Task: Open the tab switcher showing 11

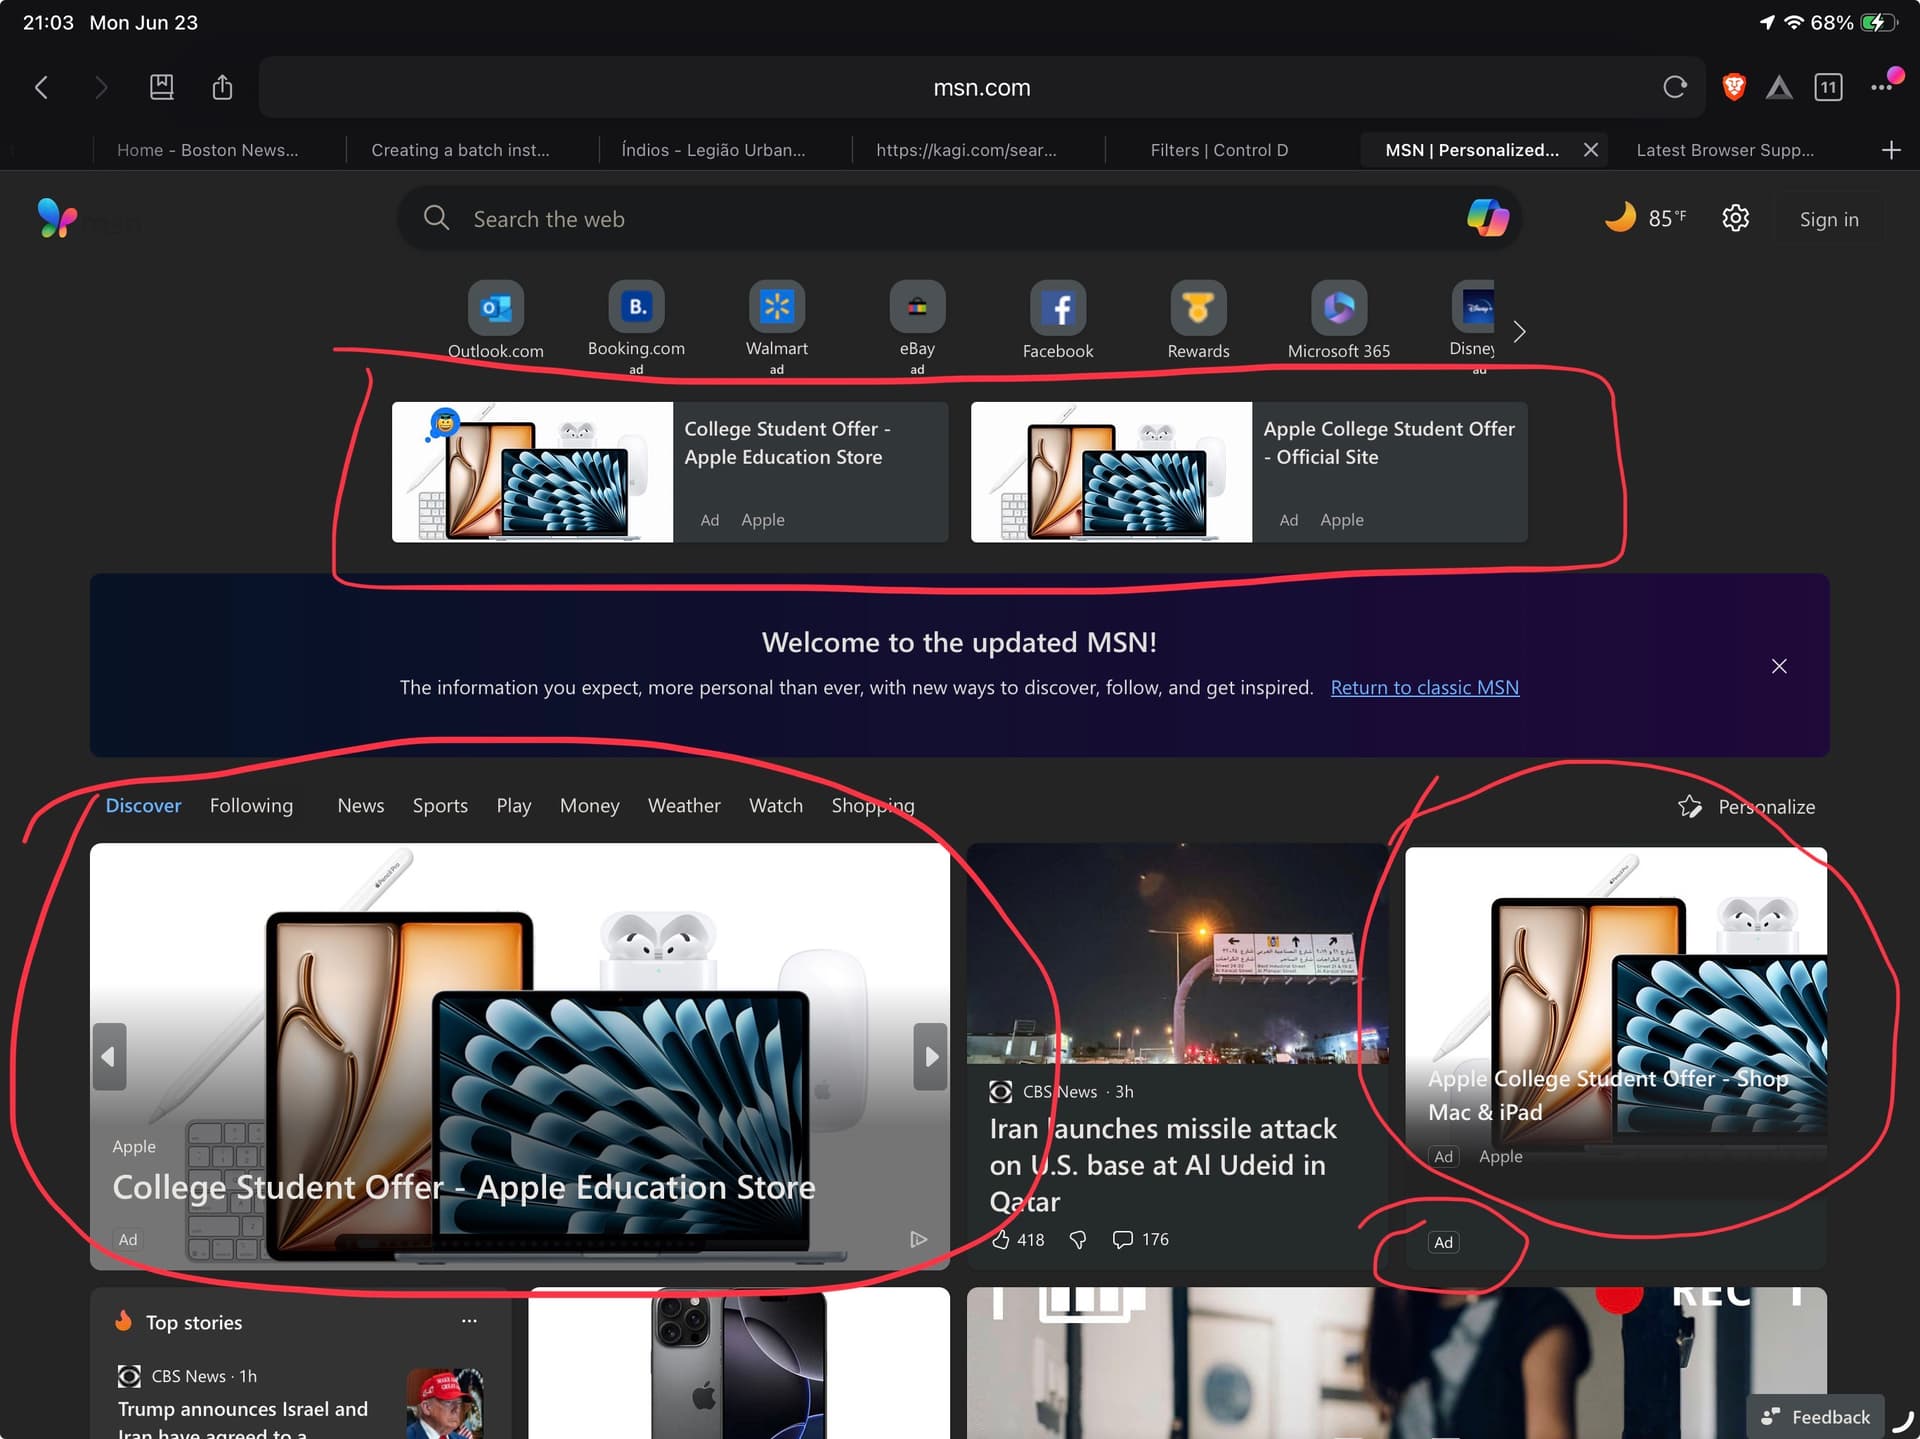Action: click(x=1829, y=88)
